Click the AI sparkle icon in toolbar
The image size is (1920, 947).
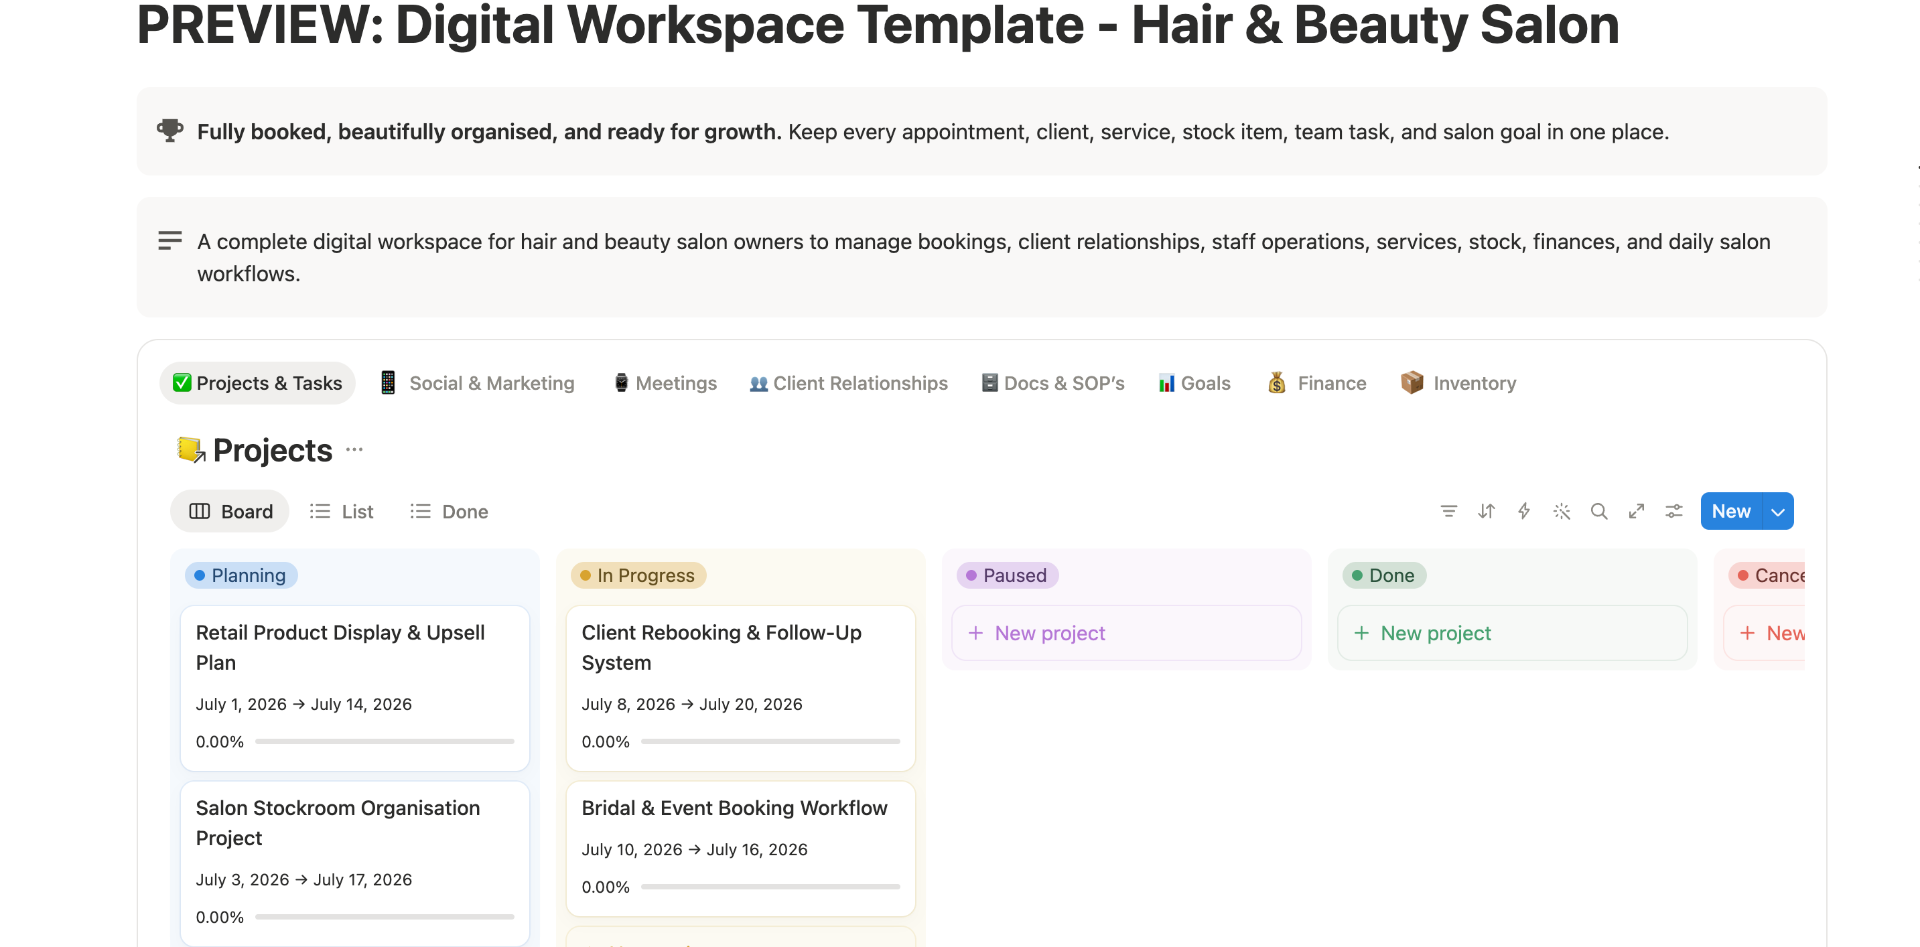coord(1562,511)
